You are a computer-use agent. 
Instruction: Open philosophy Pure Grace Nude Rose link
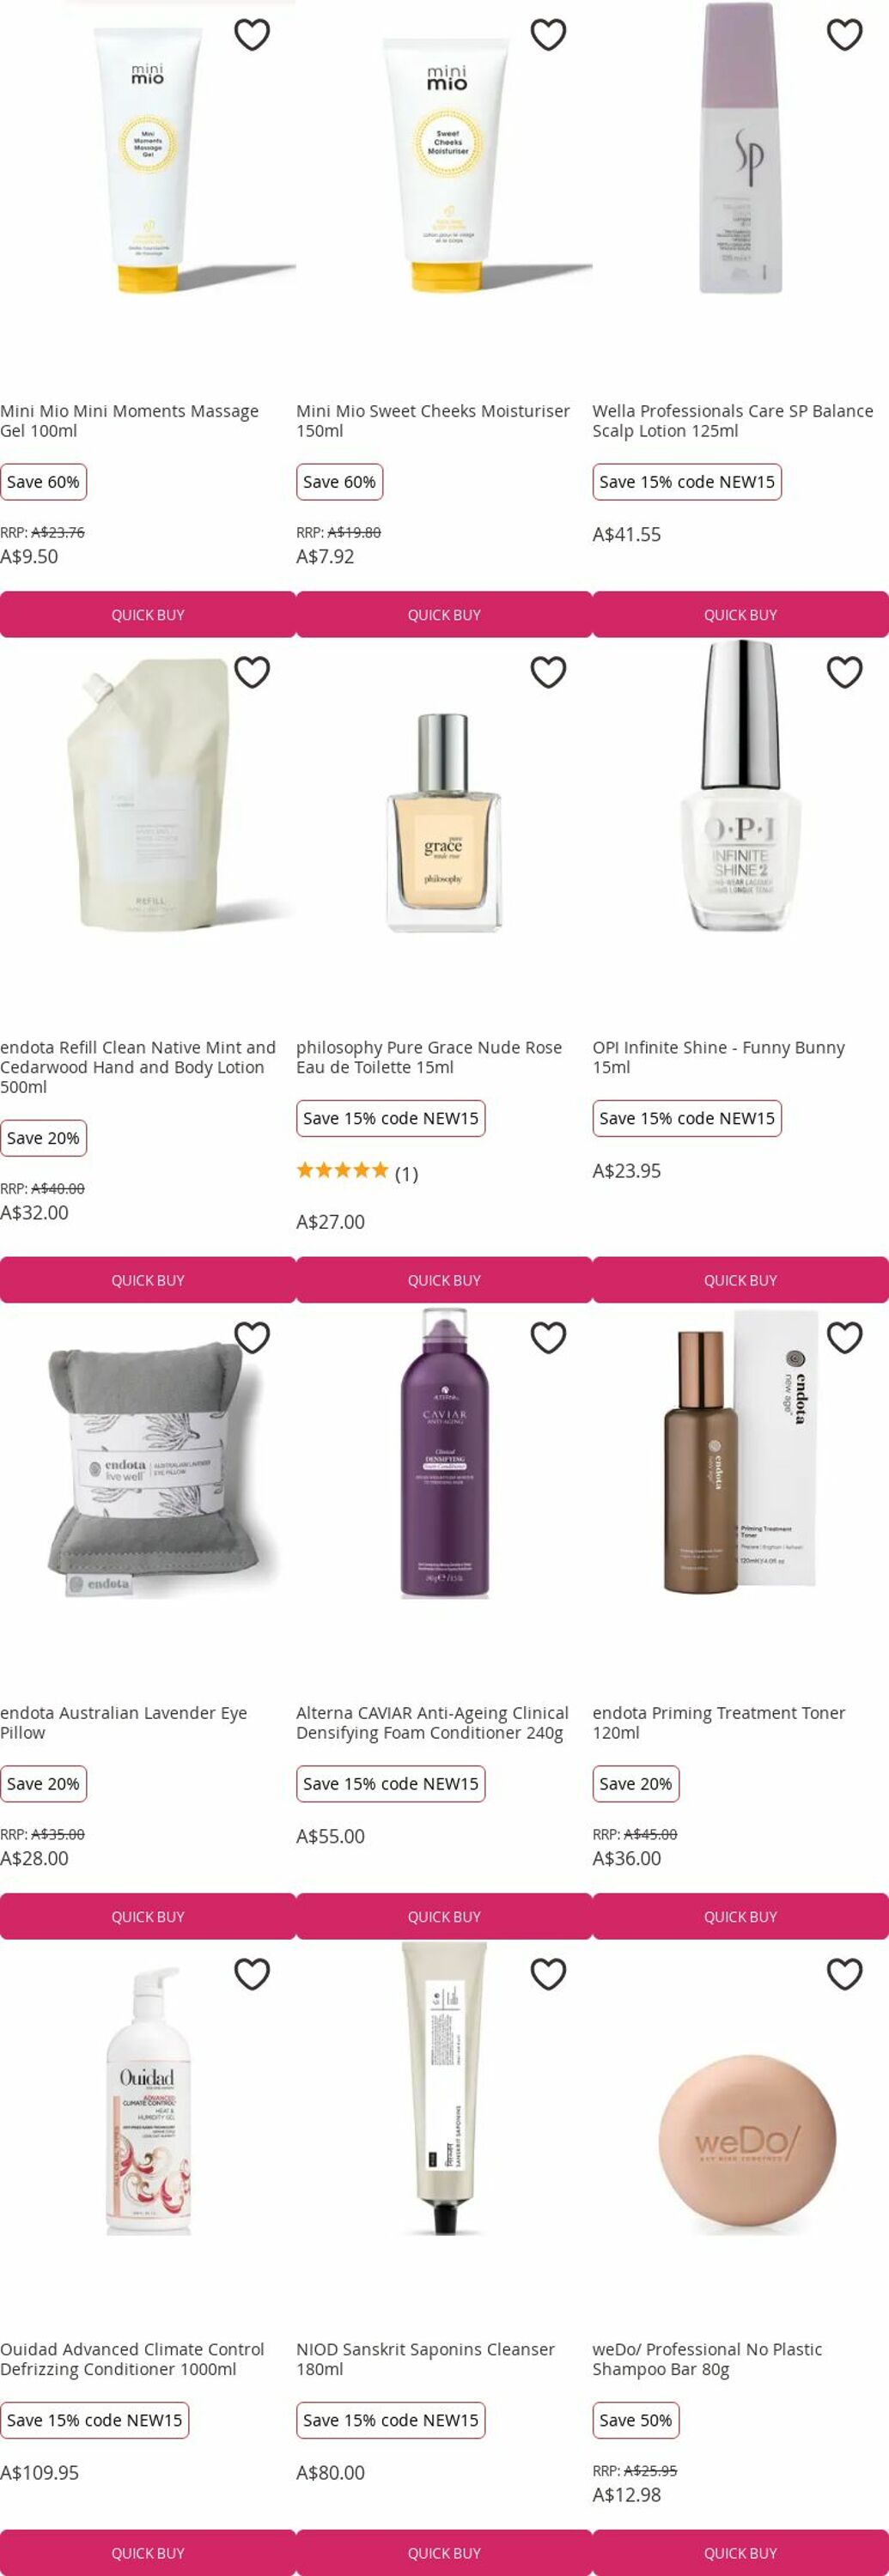pyautogui.click(x=429, y=1057)
